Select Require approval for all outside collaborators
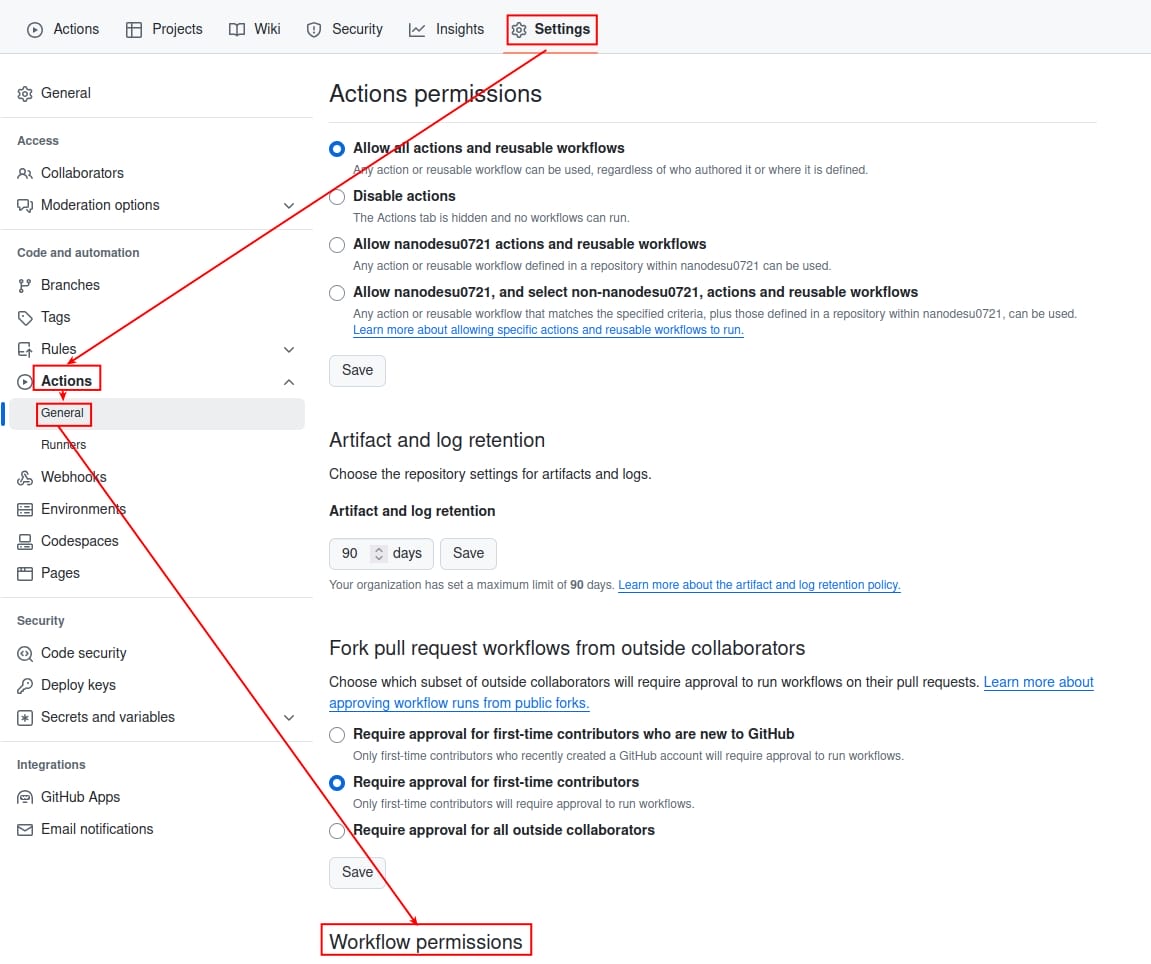This screenshot has height=964, width=1151. click(337, 831)
